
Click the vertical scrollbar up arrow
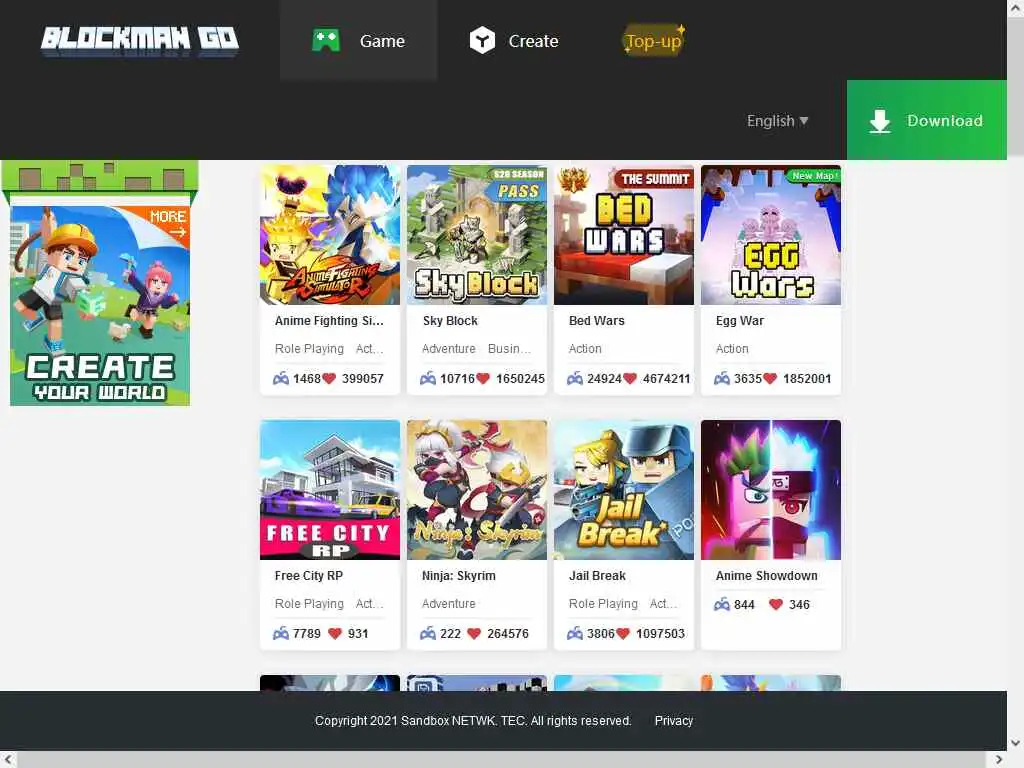point(1016,7)
